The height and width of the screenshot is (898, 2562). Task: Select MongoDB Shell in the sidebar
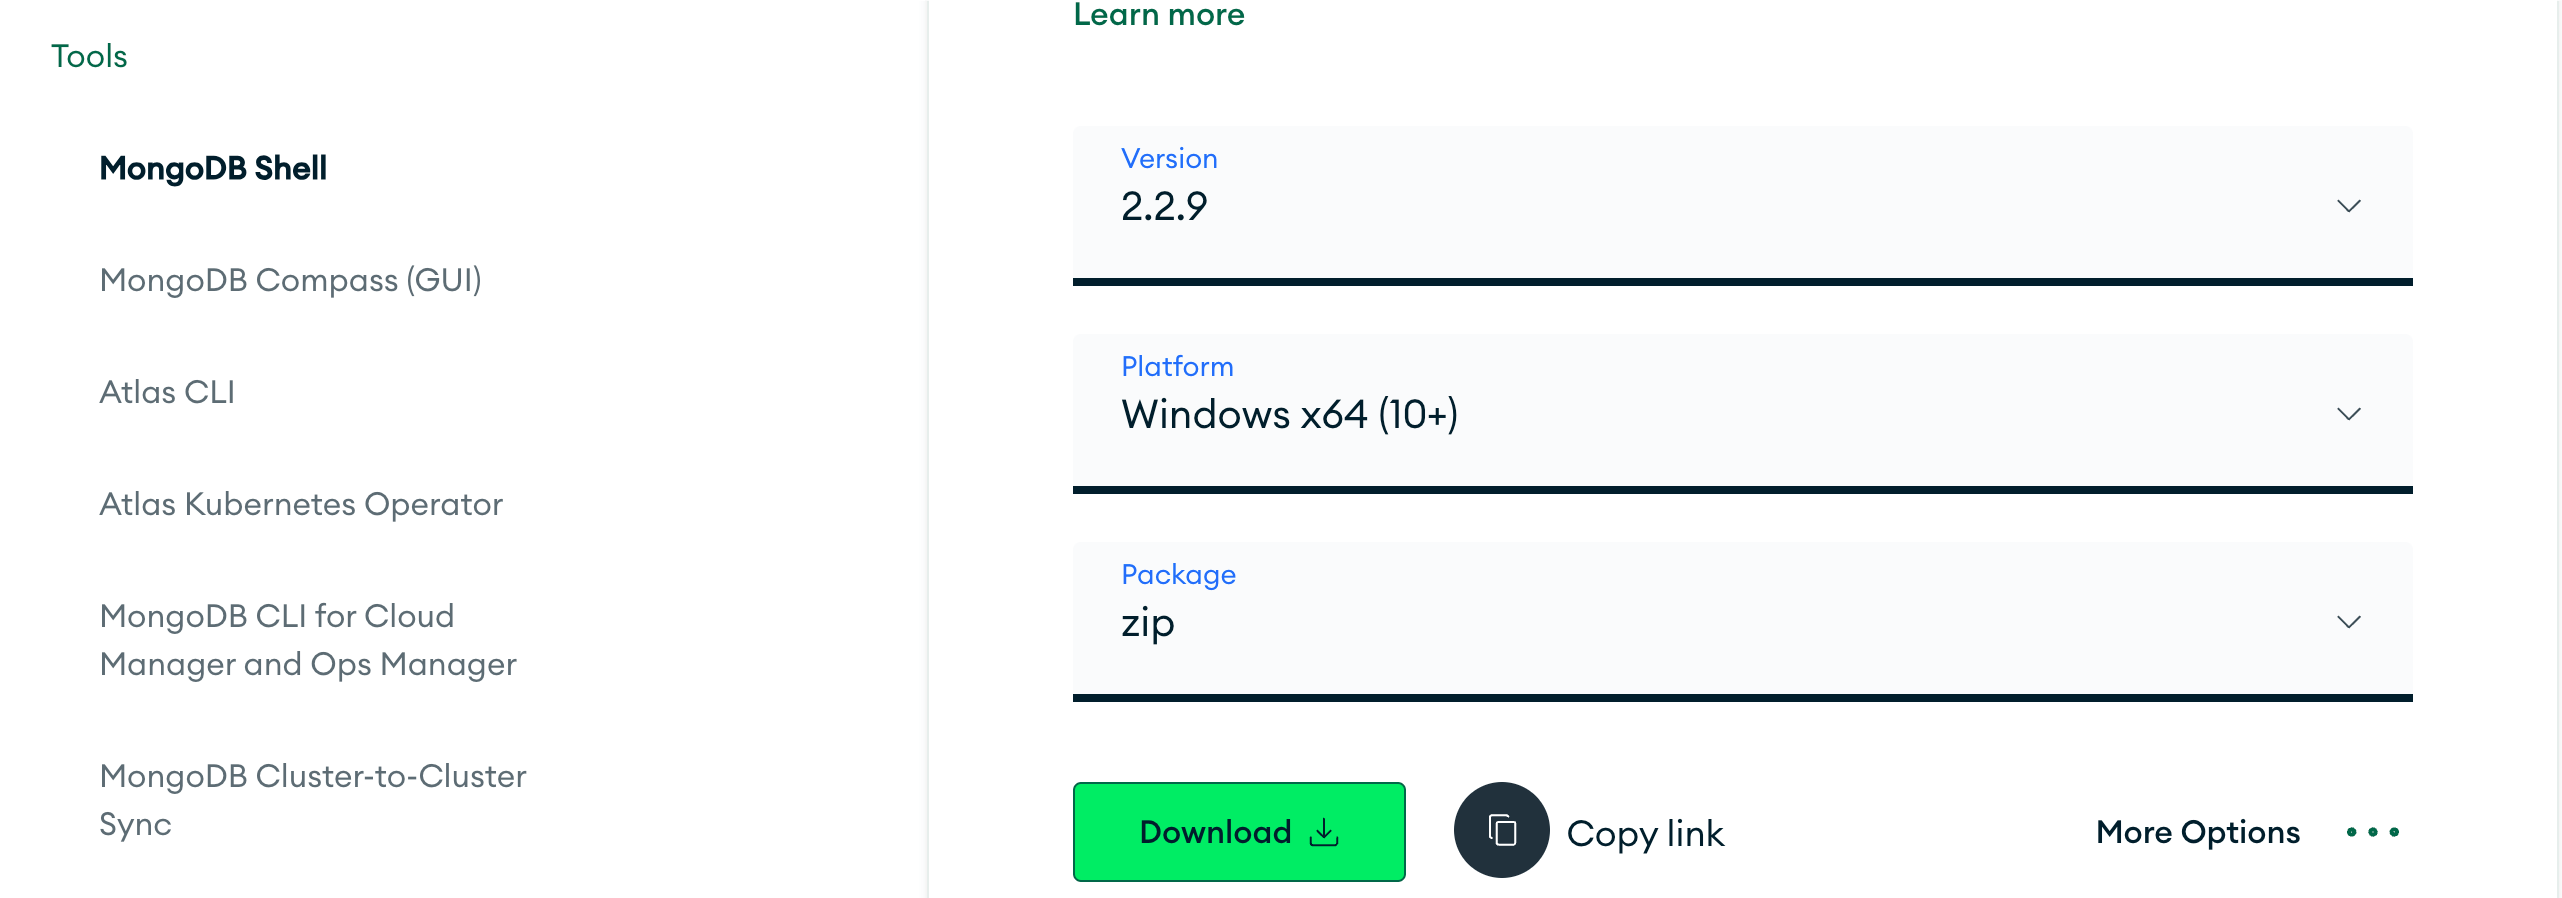pos(213,168)
